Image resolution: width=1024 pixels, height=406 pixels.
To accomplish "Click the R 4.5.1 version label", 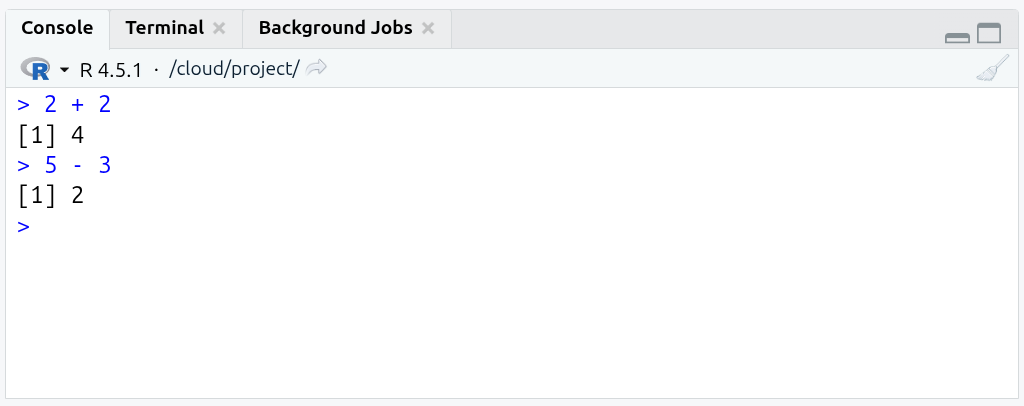I will coord(111,69).
